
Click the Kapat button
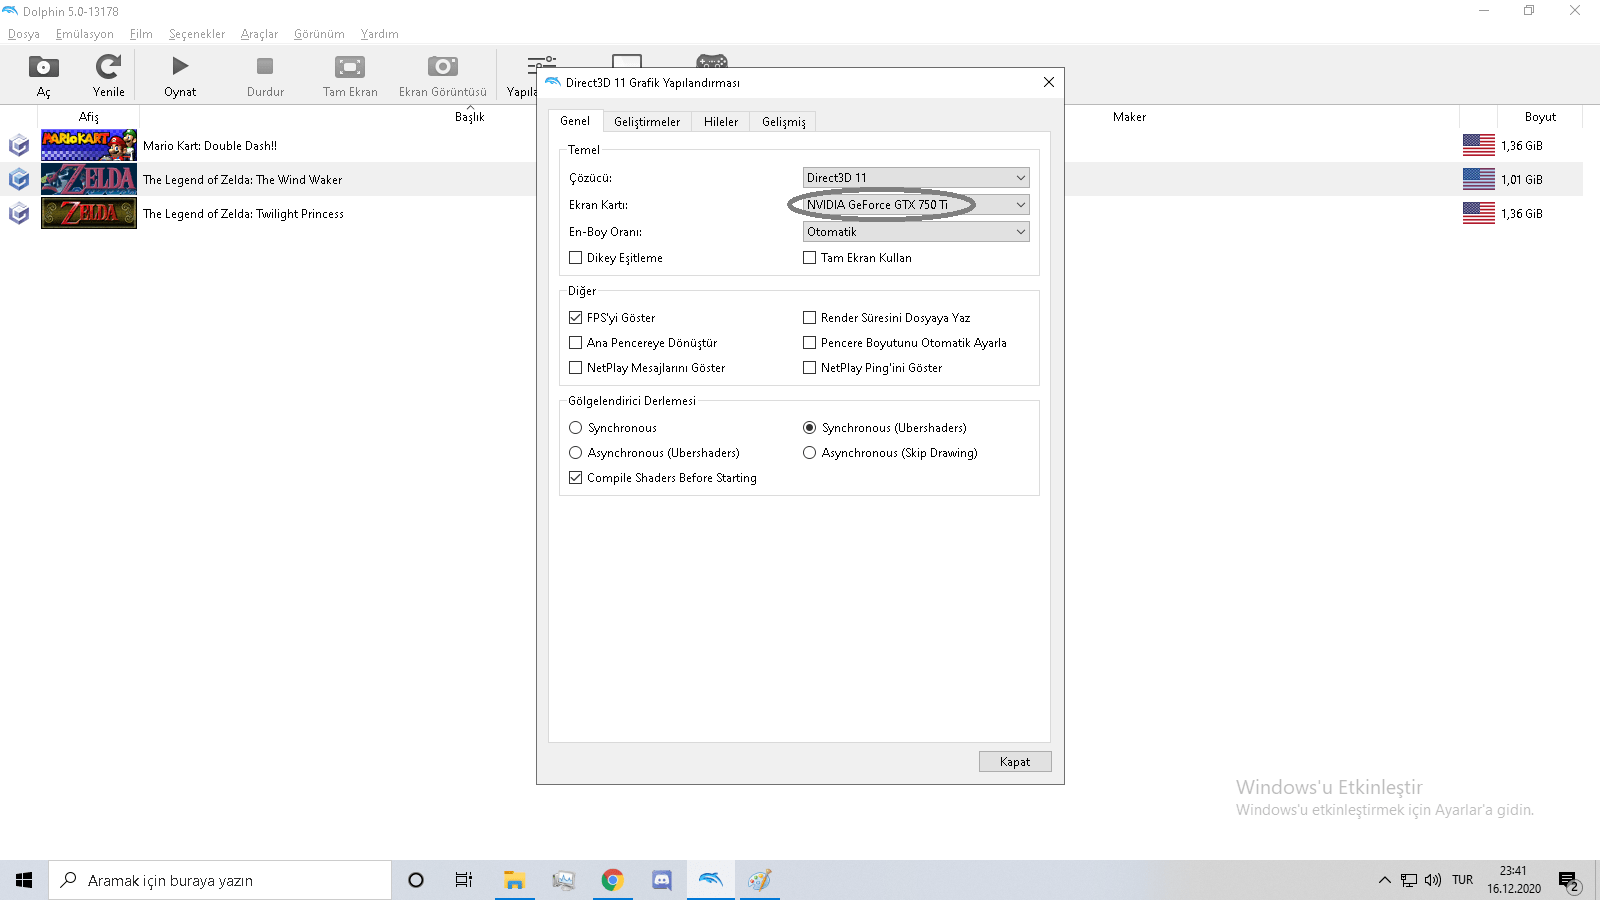1015,762
